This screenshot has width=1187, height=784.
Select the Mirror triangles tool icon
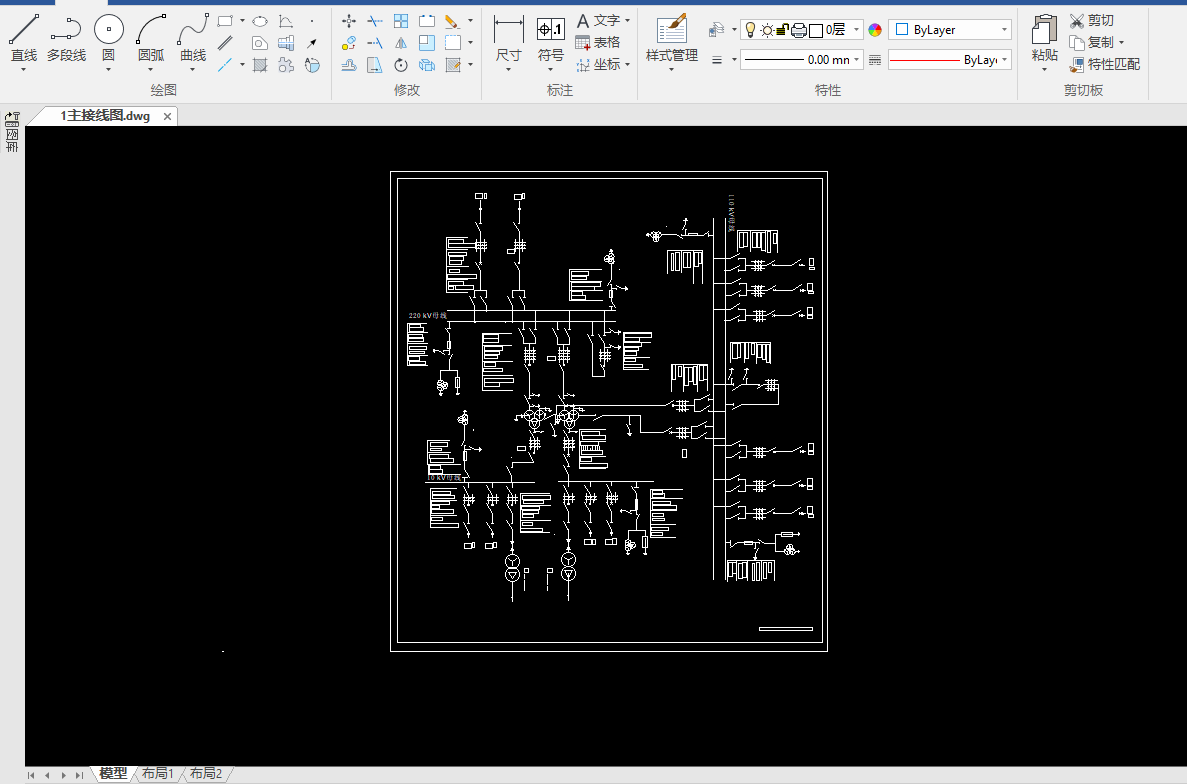tap(401, 43)
